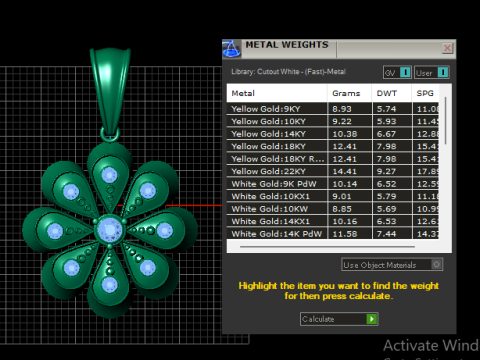Click the center gemstone of flower pendant
Viewport: 480px width, 360px height.
110,230
